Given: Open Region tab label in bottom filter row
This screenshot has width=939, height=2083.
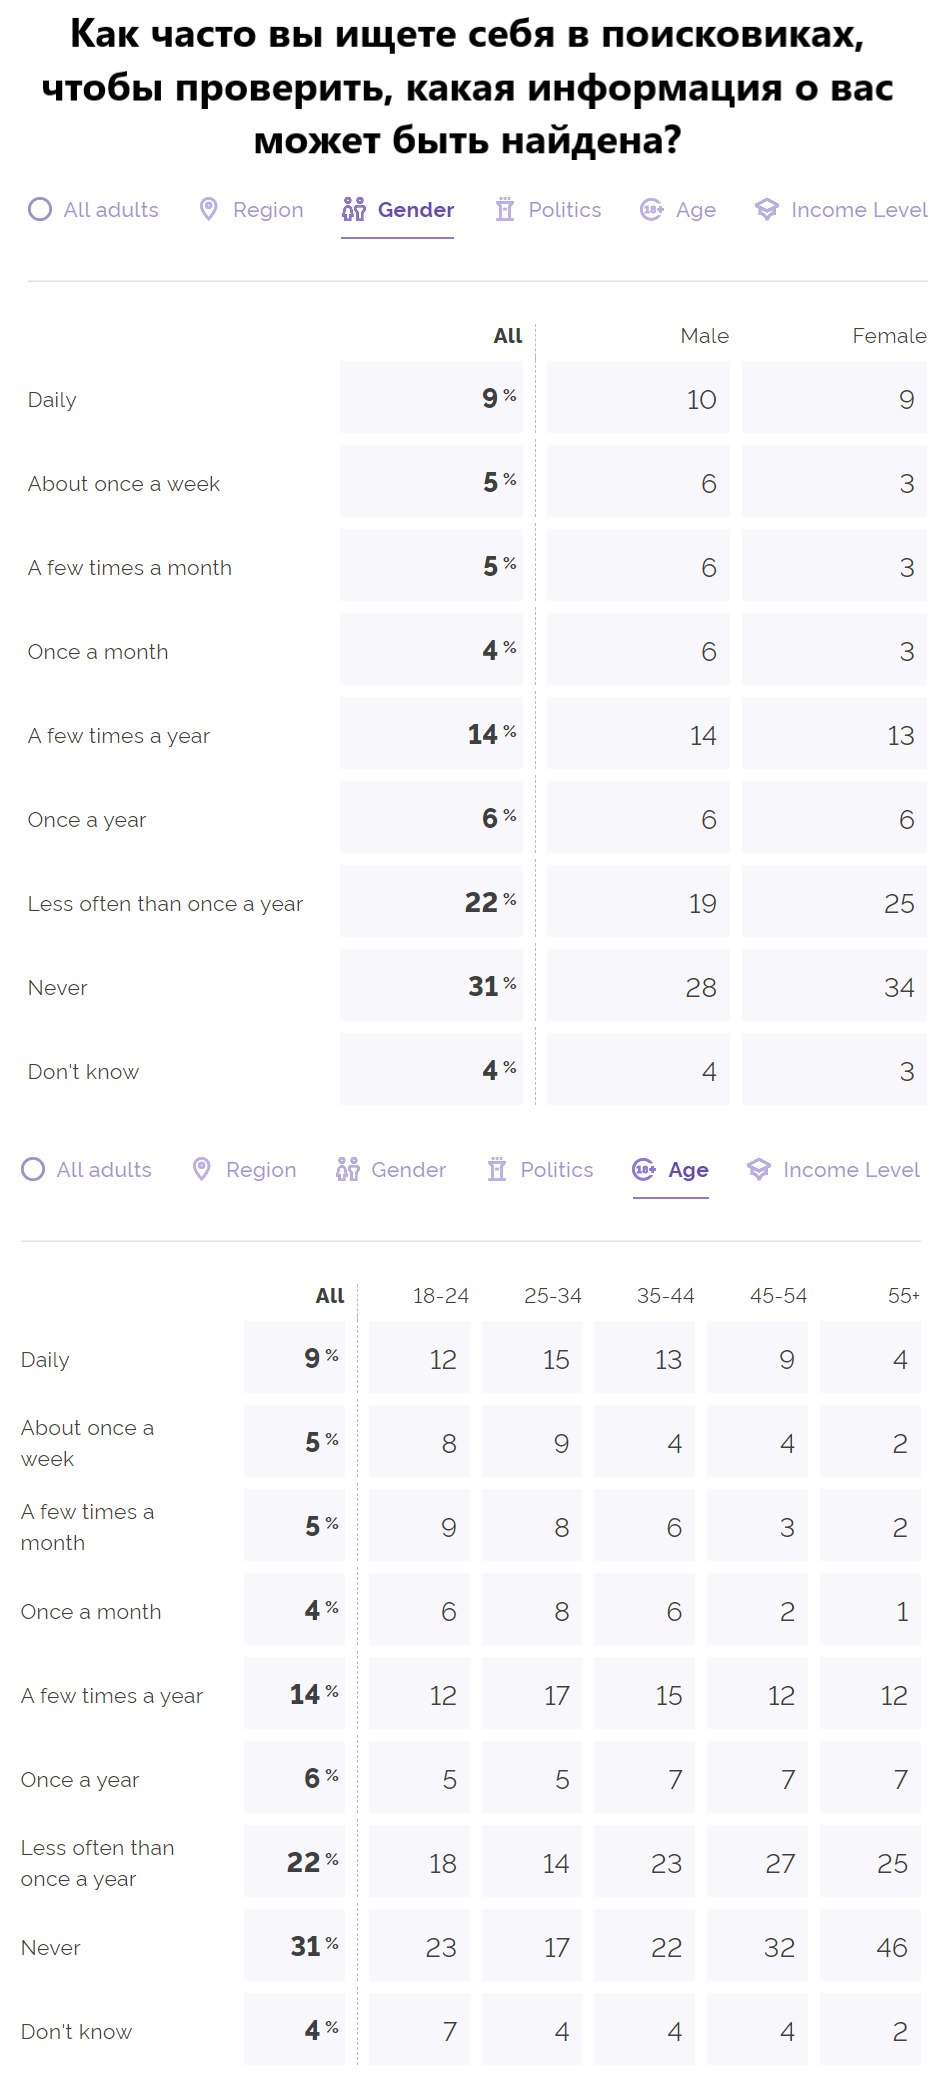Looking at the screenshot, I should [261, 1170].
